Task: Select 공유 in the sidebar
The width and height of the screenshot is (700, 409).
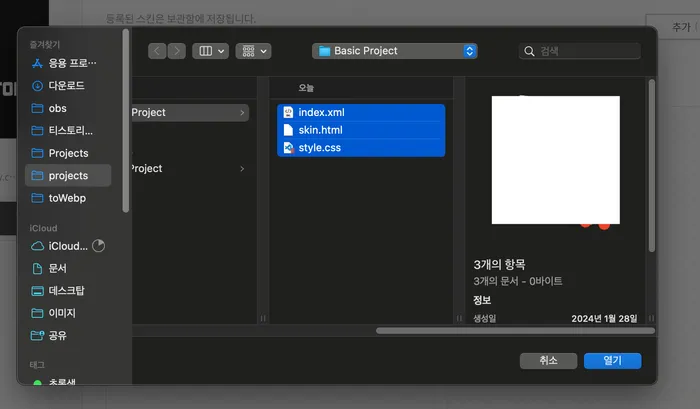Action: (x=68, y=335)
